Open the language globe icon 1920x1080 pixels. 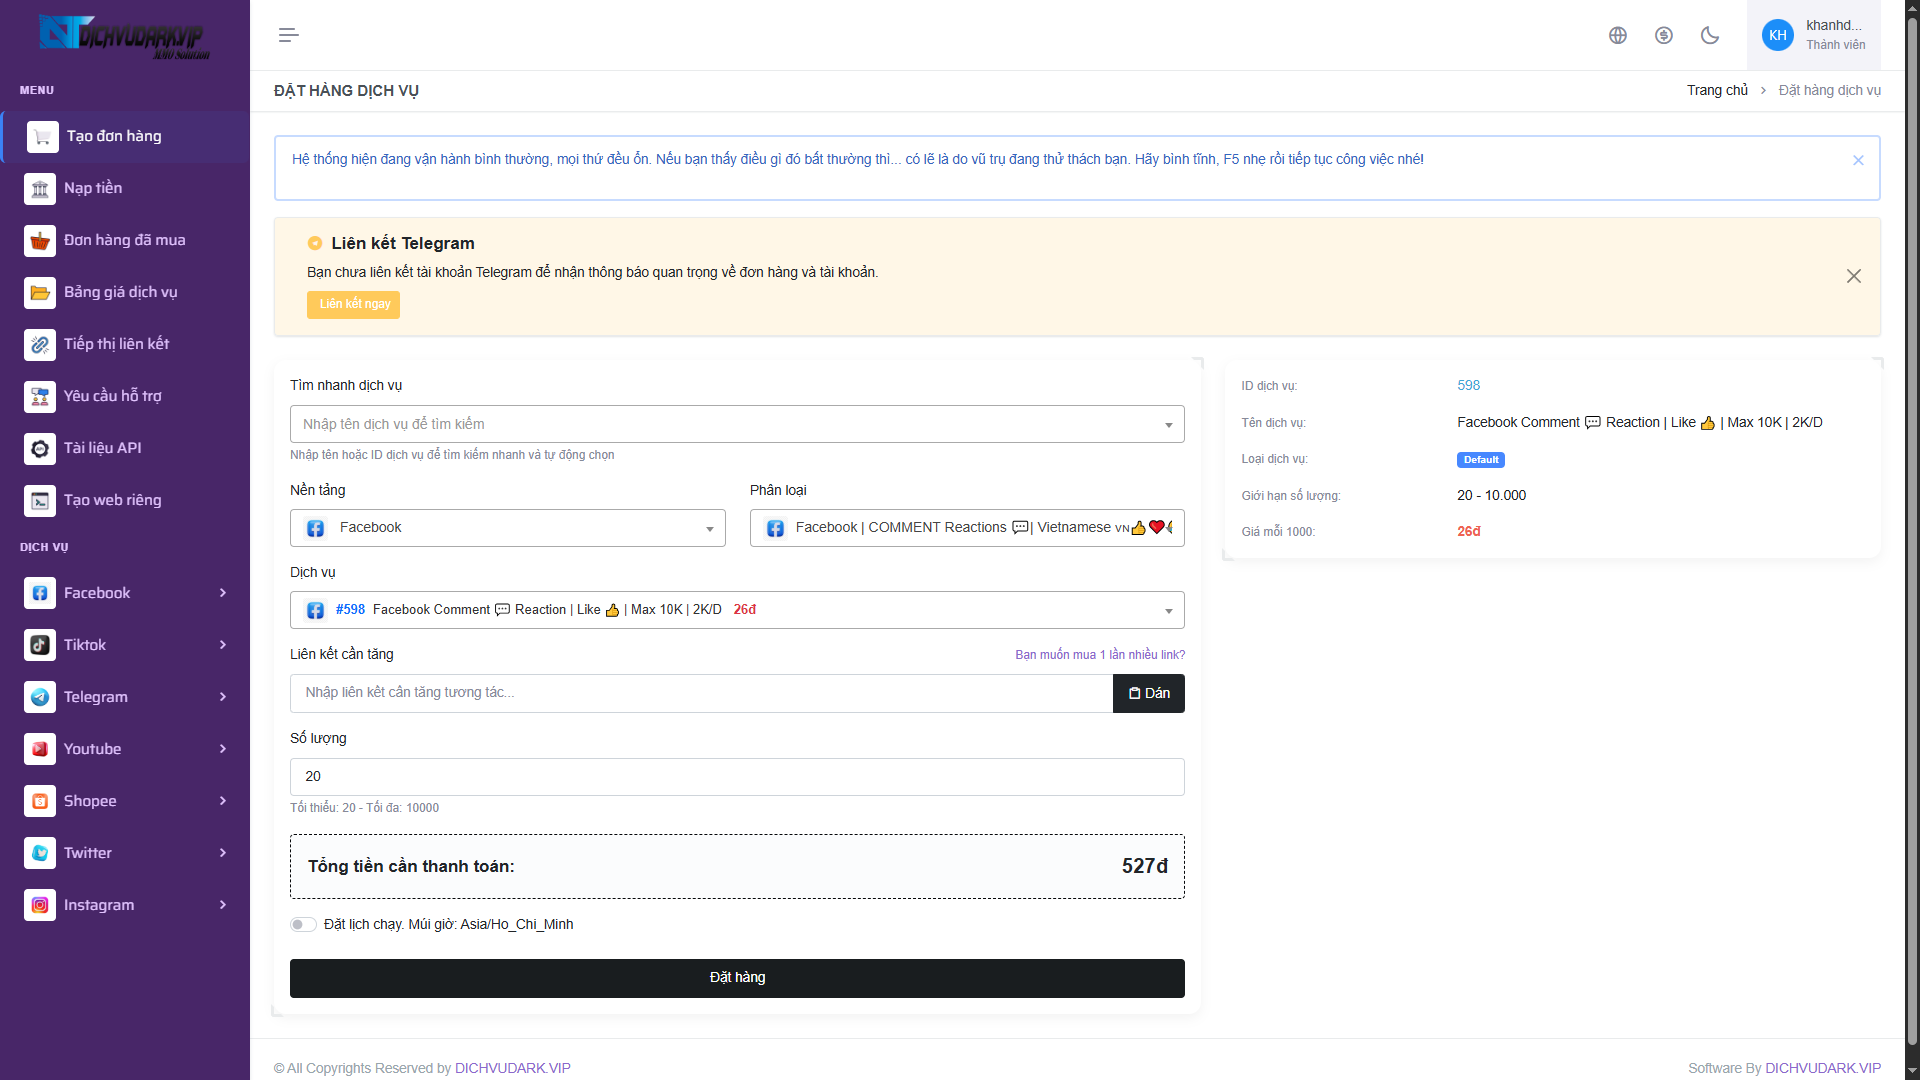click(x=1617, y=36)
